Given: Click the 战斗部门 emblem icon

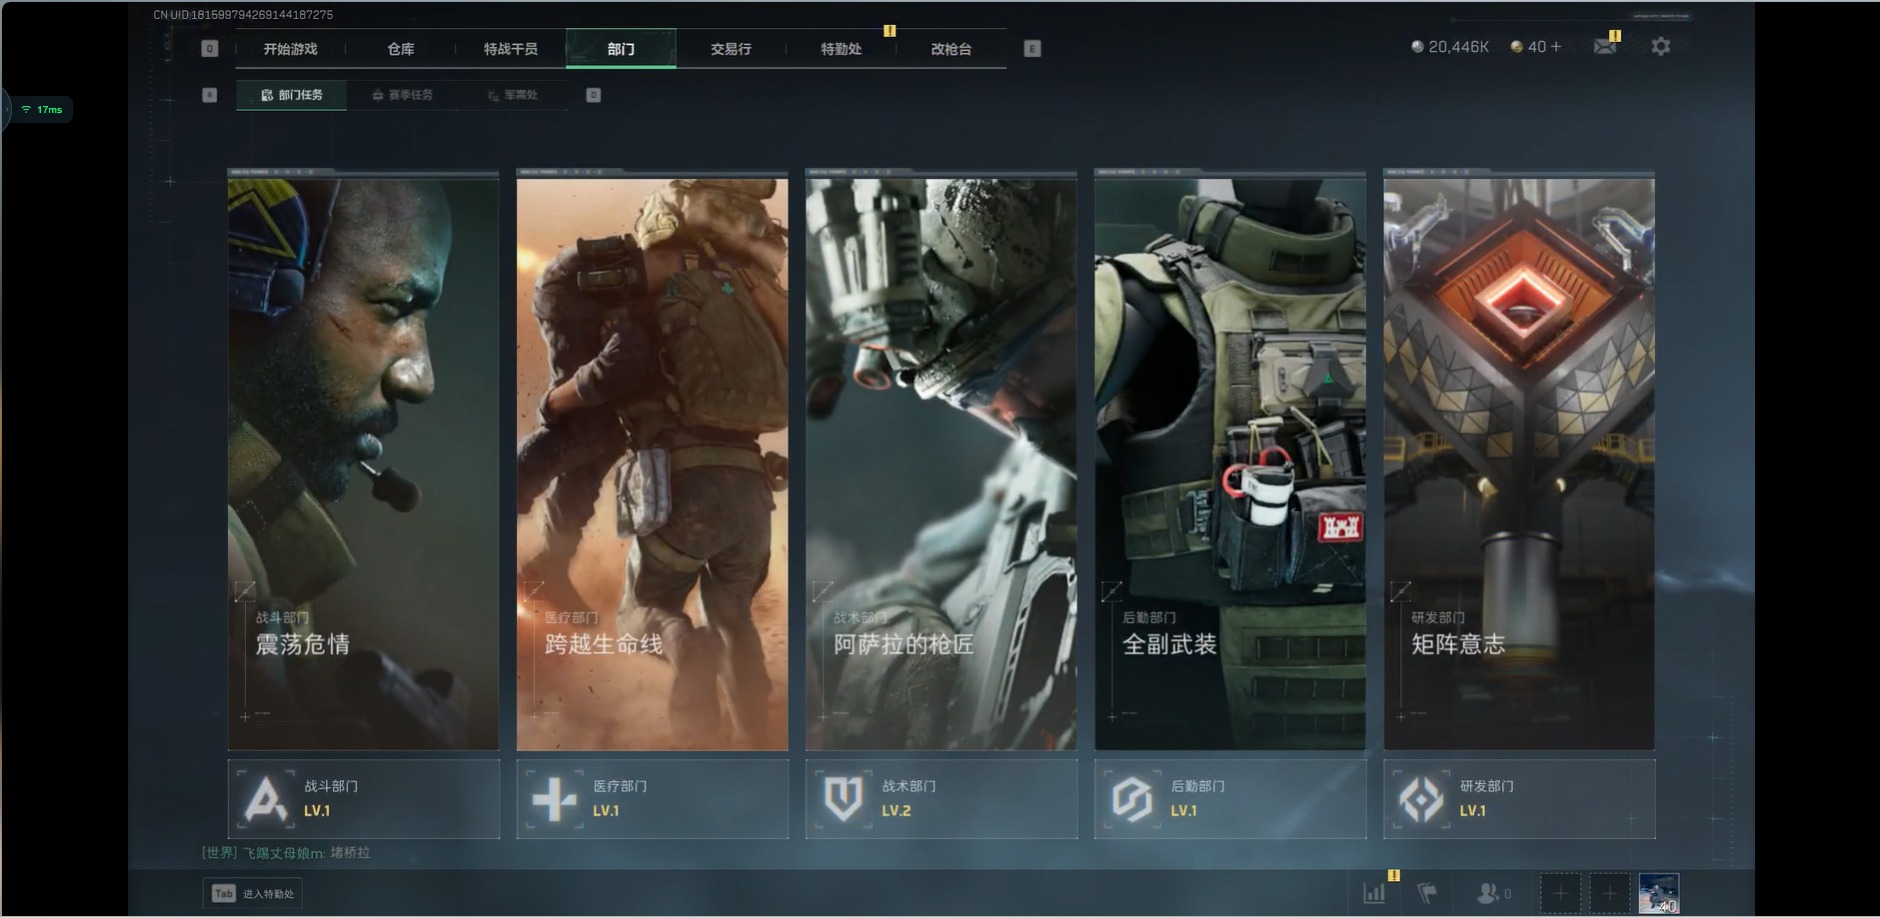Looking at the screenshot, I should coord(265,799).
